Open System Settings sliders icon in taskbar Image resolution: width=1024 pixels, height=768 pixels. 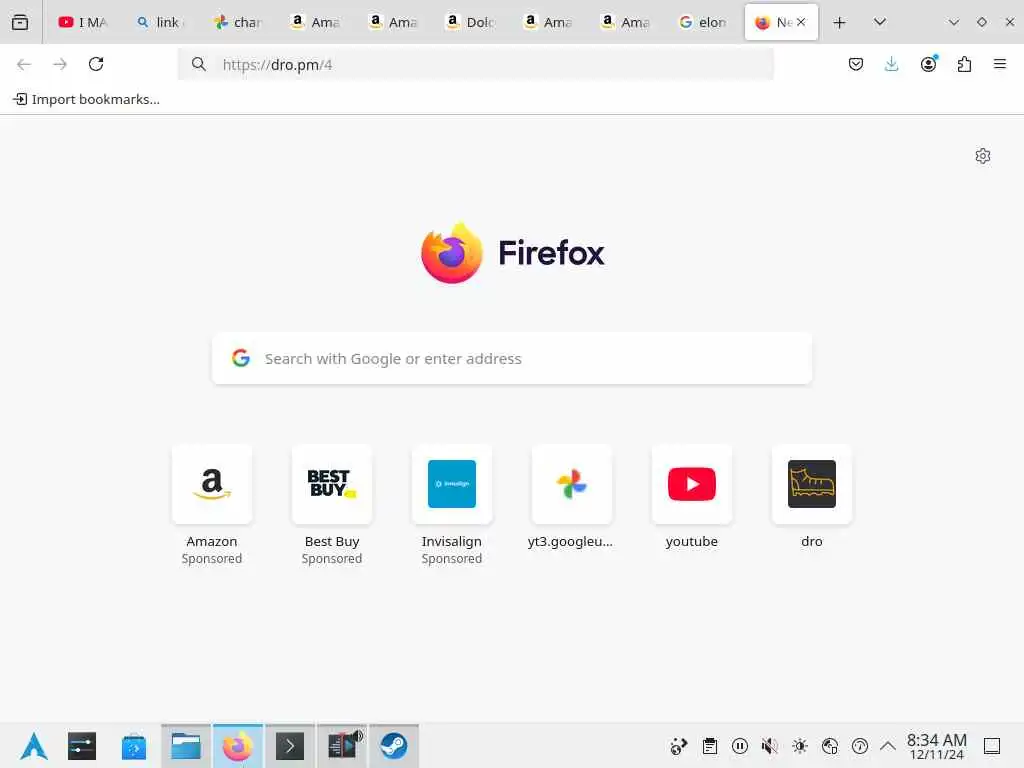[x=82, y=746]
